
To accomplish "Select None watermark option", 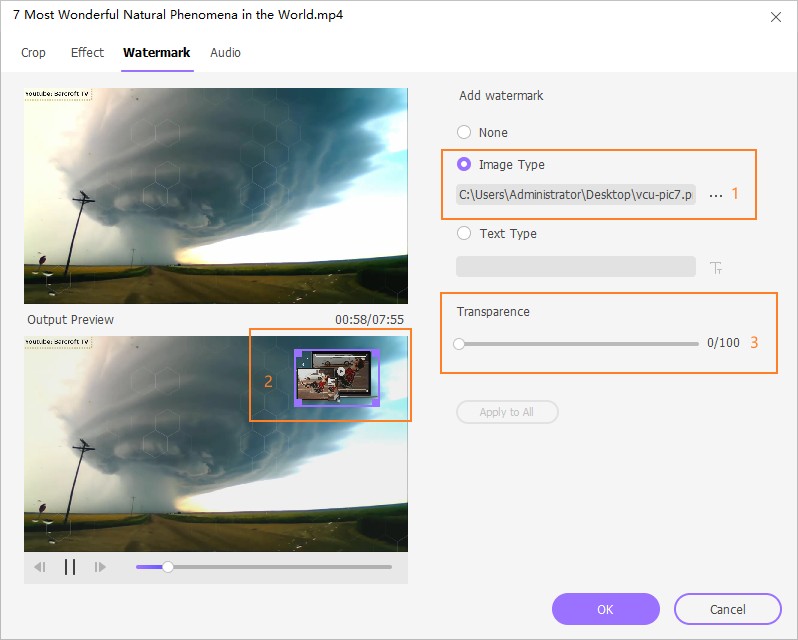I will [464, 132].
